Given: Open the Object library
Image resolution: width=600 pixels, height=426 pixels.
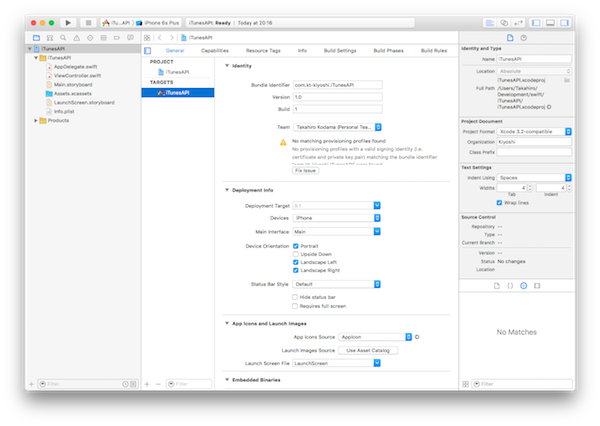Looking at the screenshot, I should pyautogui.click(x=523, y=286).
